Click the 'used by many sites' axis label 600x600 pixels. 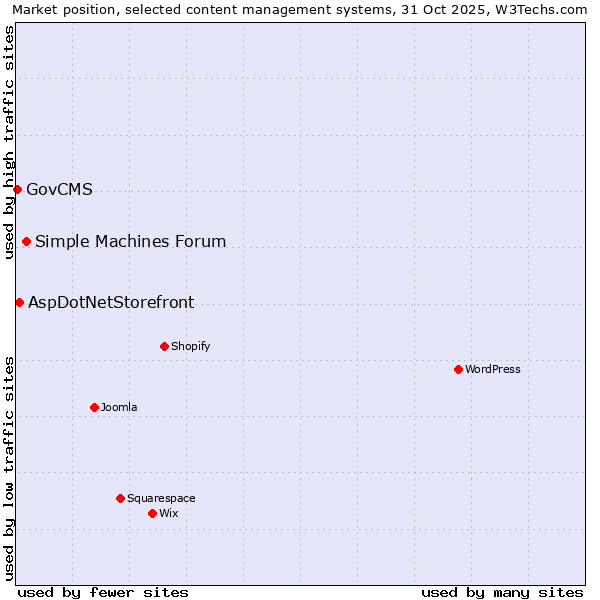pyautogui.click(x=502, y=592)
